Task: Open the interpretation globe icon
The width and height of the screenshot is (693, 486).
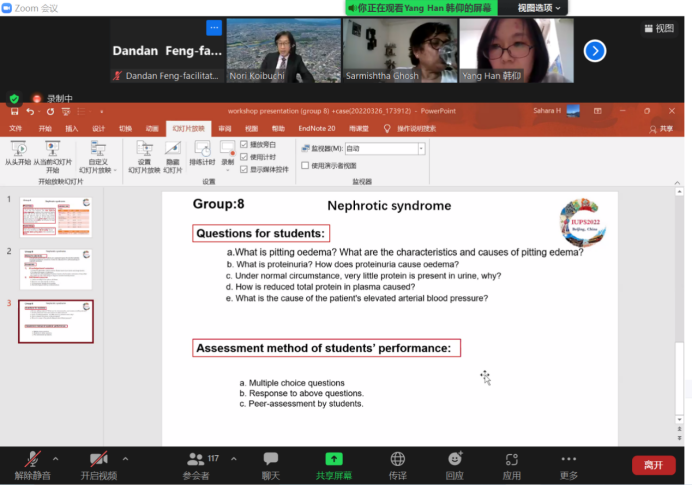Action: point(398,460)
